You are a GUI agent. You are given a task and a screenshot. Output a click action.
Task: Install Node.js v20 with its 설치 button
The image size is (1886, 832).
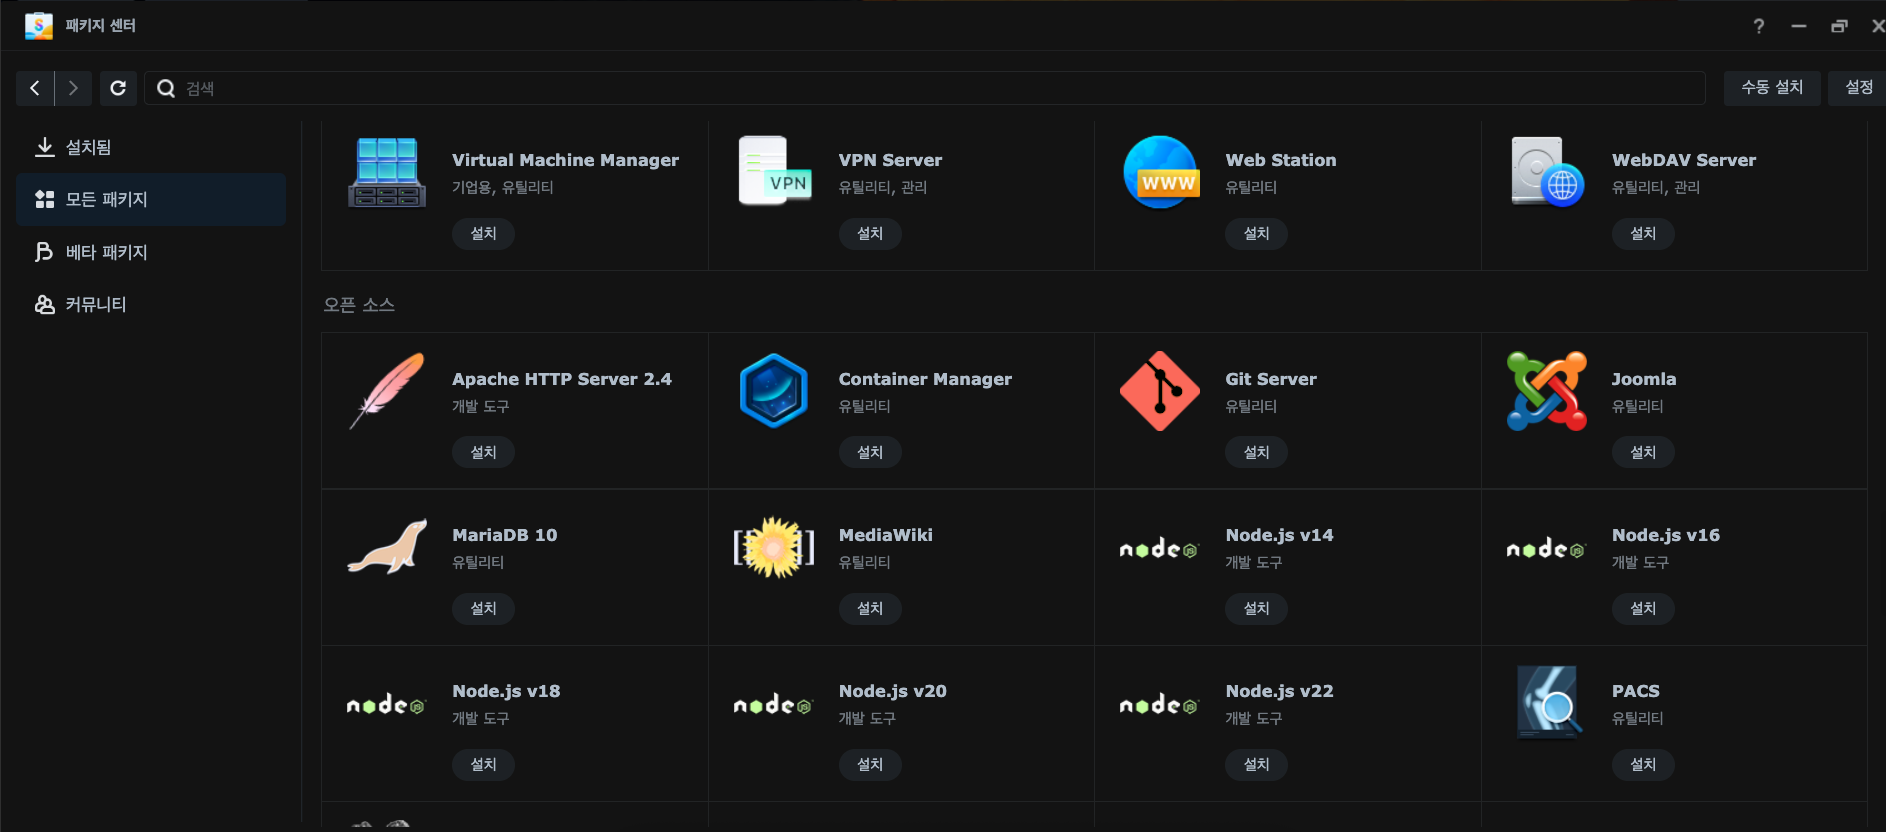click(x=870, y=764)
